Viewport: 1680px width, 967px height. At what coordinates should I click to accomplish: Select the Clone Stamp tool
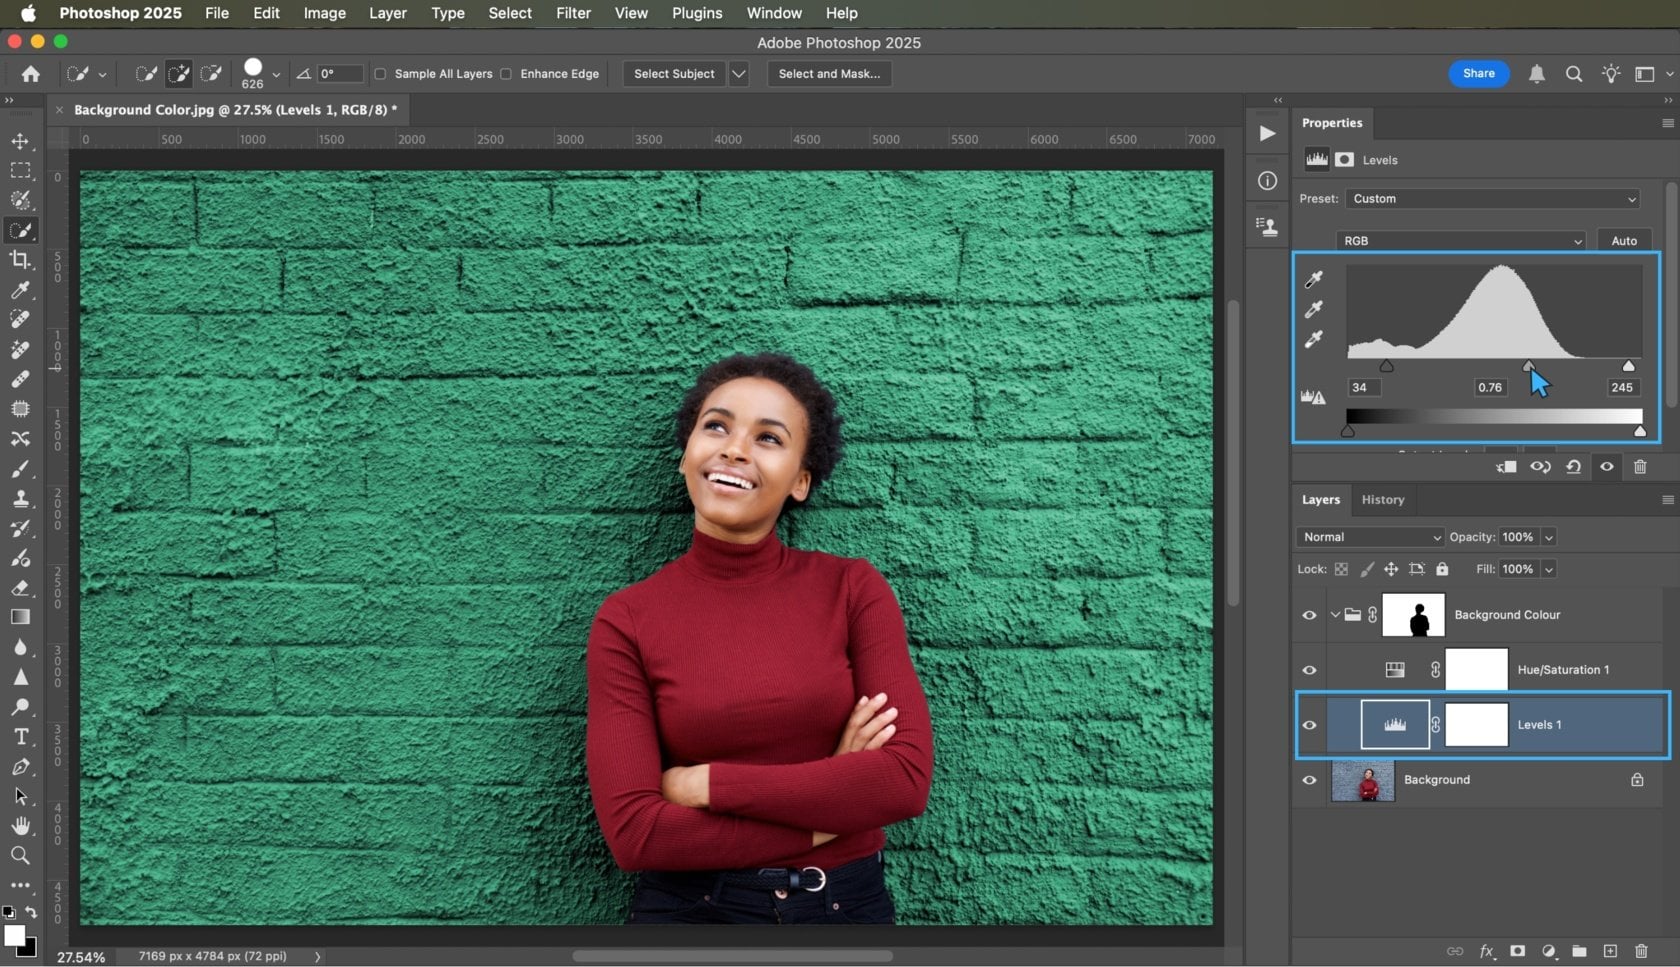[21, 499]
